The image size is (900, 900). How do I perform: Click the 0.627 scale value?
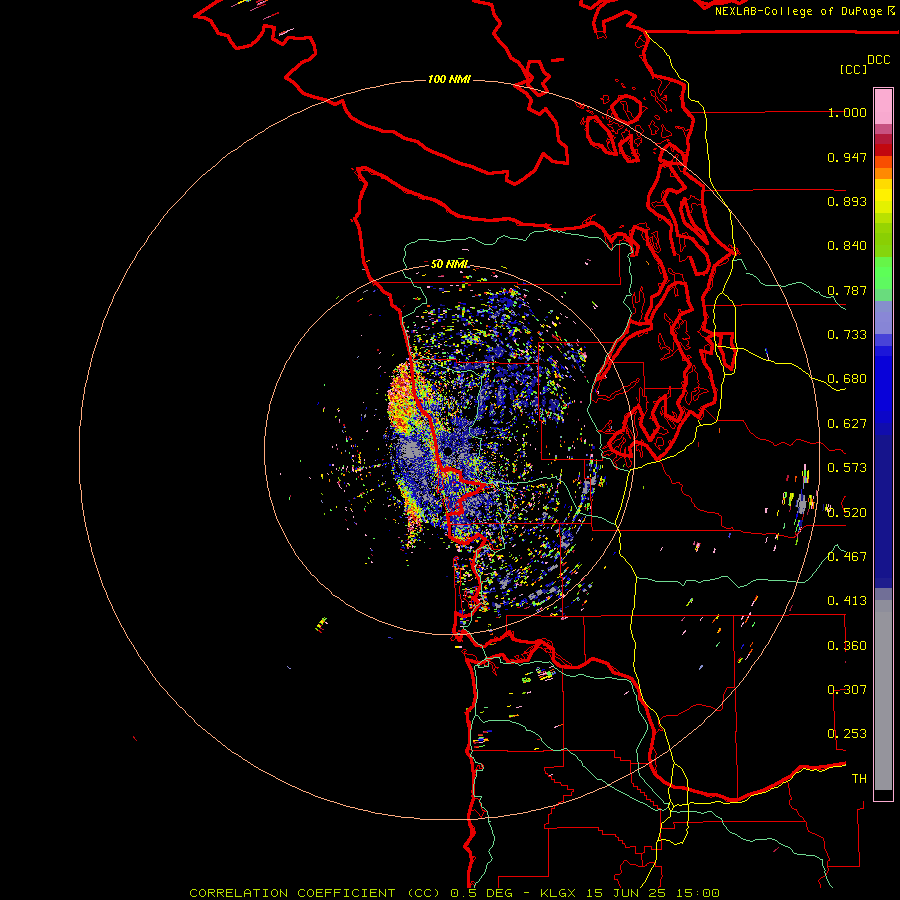pos(847,424)
